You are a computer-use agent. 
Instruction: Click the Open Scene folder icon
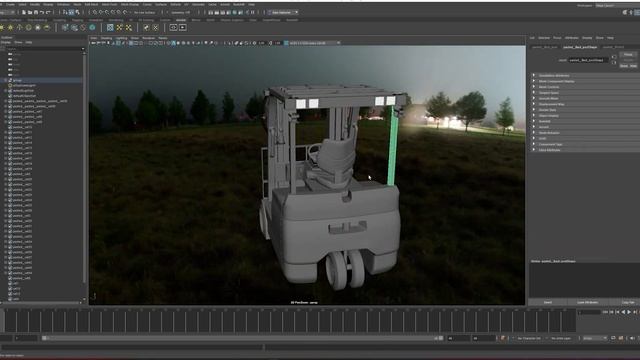tap(30, 12)
